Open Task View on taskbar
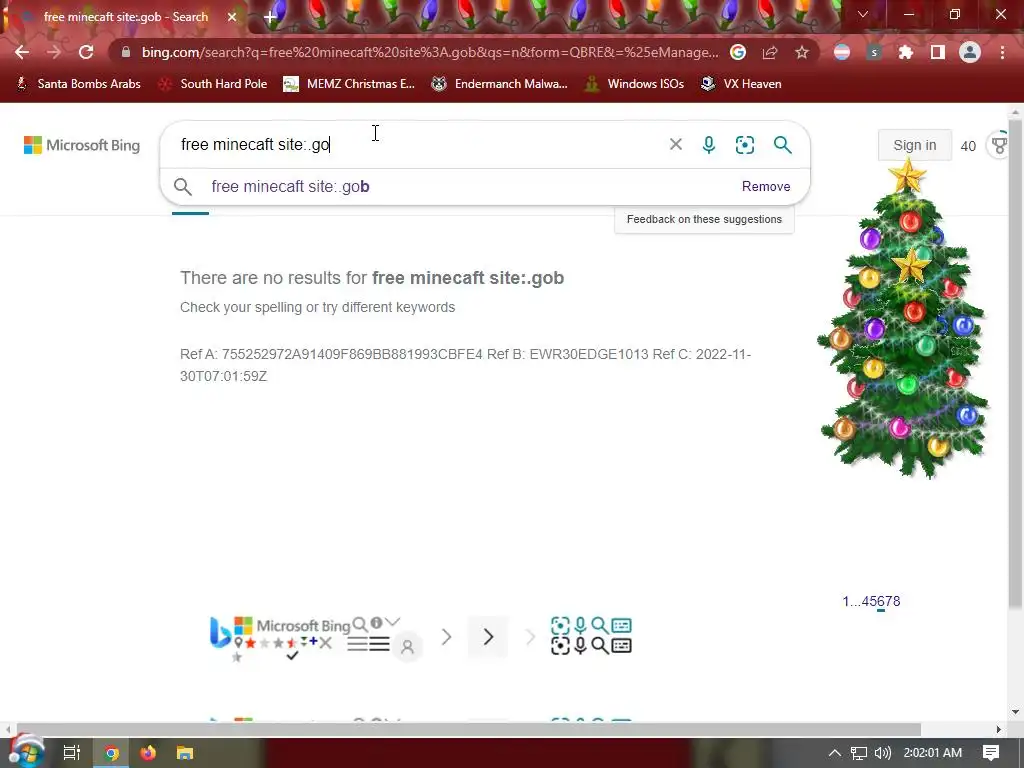The image size is (1024, 768). [x=72, y=753]
